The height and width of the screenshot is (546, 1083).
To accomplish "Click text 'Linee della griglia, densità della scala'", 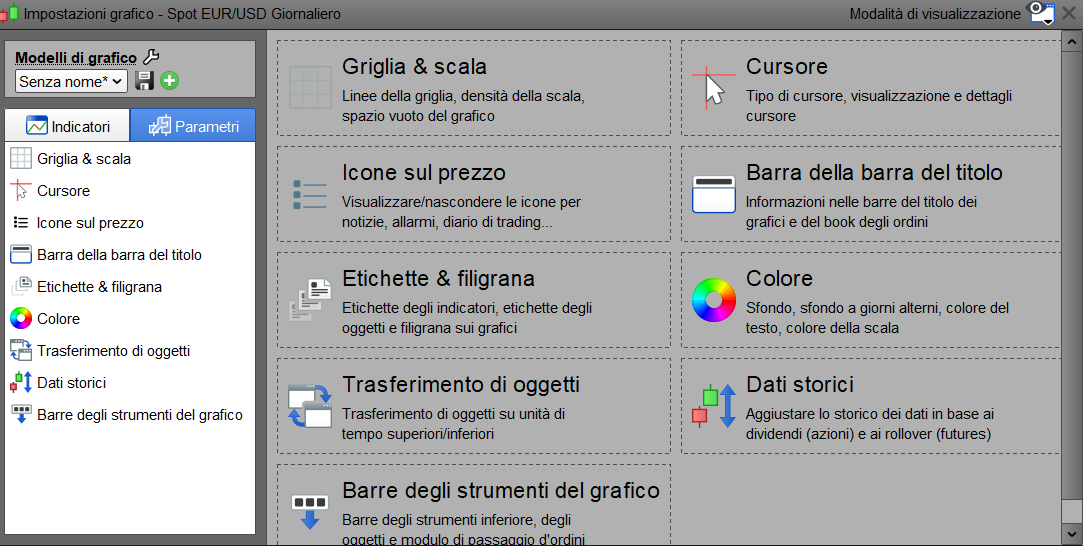I will (x=463, y=96).
